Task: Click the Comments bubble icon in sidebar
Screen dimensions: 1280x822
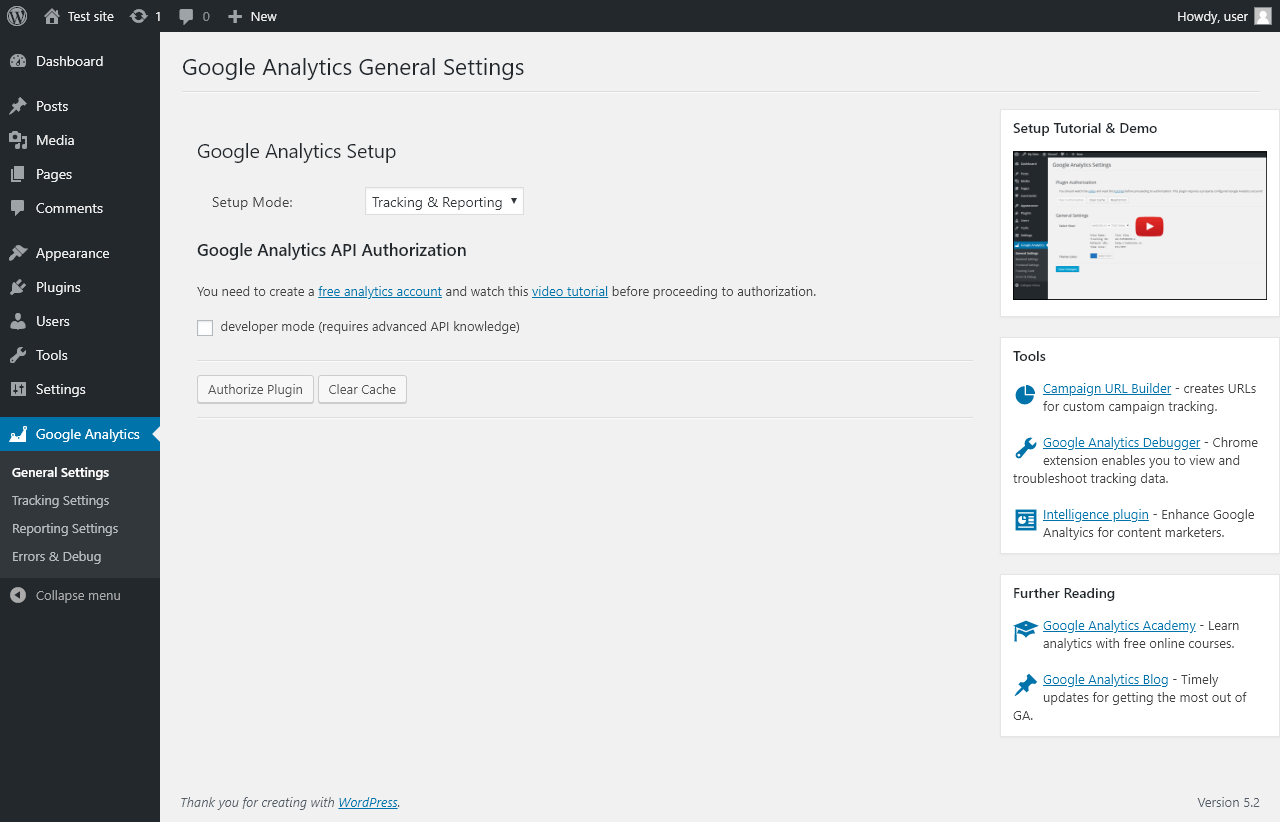Action: (18, 208)
